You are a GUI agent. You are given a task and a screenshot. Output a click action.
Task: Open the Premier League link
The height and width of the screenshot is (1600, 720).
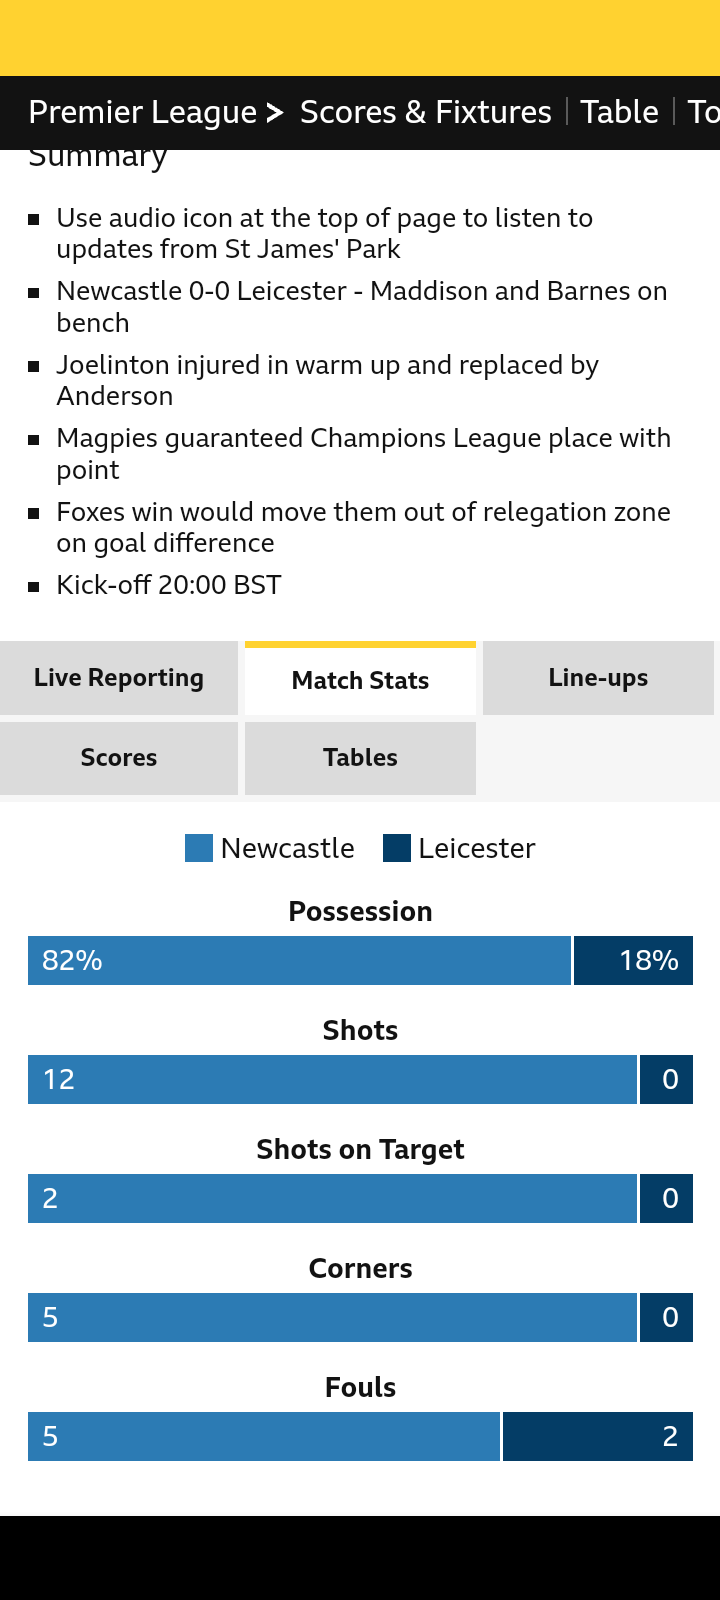142,112
